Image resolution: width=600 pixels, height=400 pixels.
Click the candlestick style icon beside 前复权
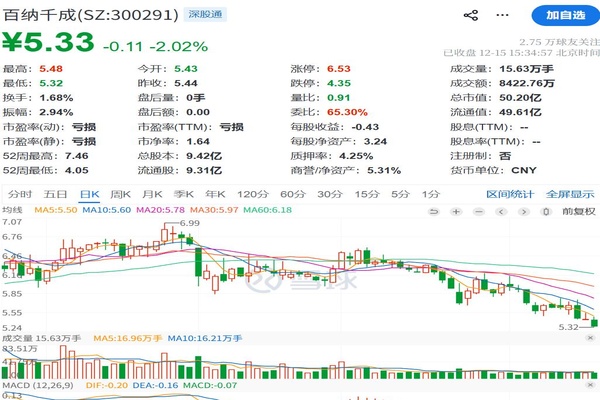pos(546,212)
